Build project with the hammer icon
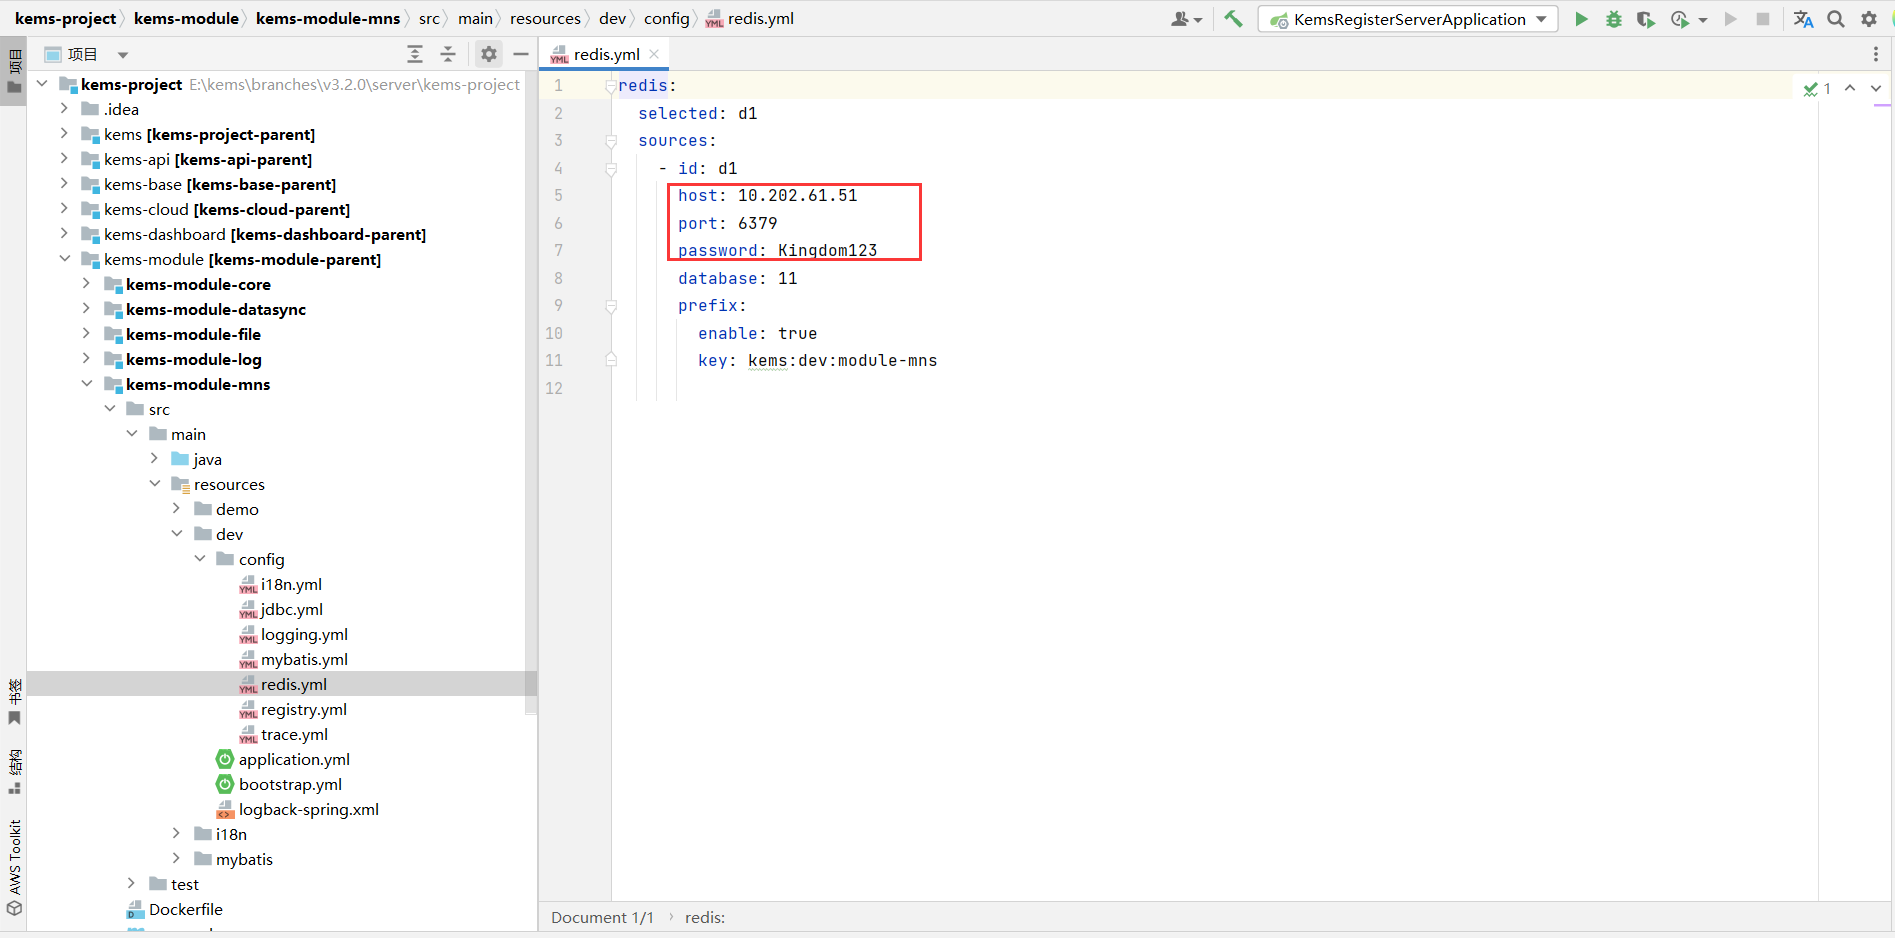Image resolution: width=1895 pixels, height=938 pixels. tap(1234, 19)
